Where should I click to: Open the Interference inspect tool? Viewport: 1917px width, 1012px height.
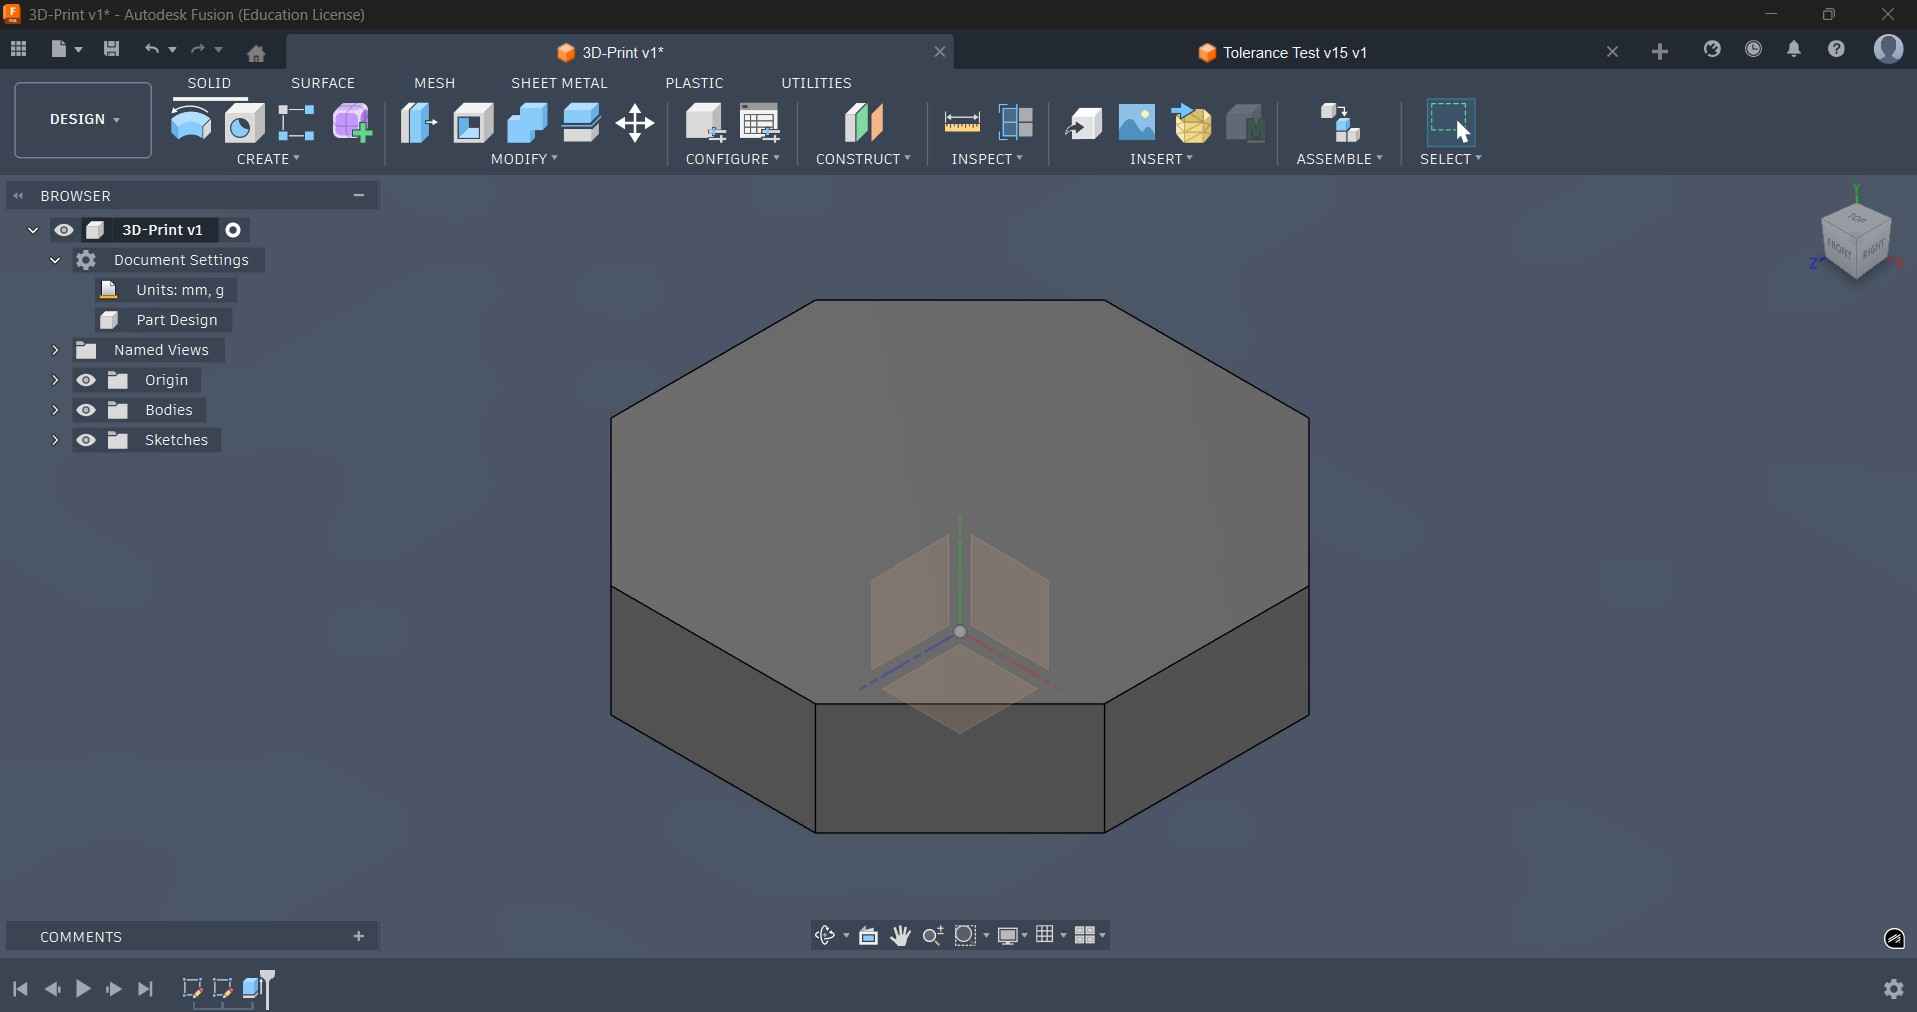pyautogui.click(x=1017, y=123)
